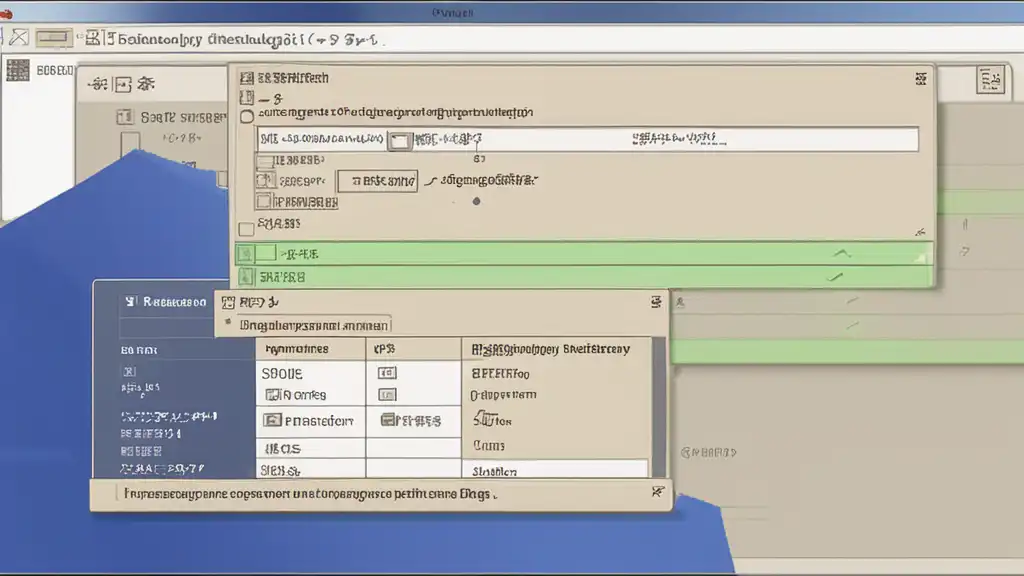
Task: Click the first icon in the back panel header
Action: (98, 84)
